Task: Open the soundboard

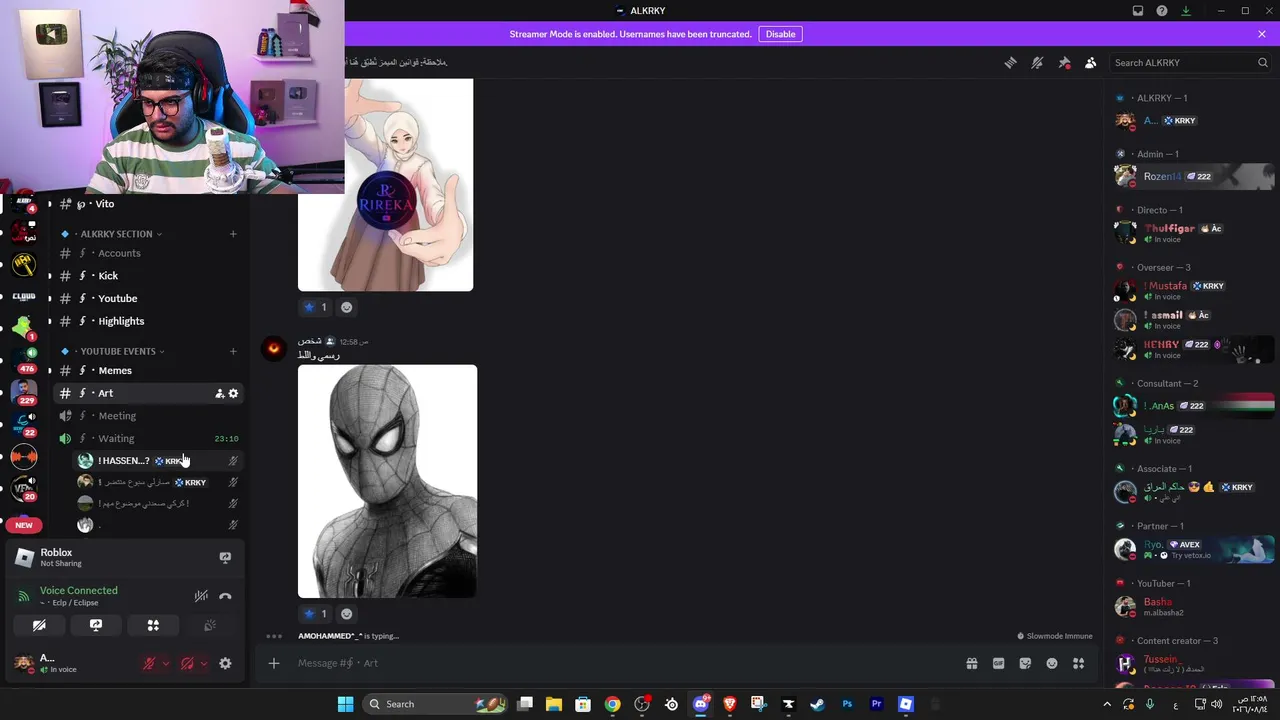Action: click(x=210, y=626)
